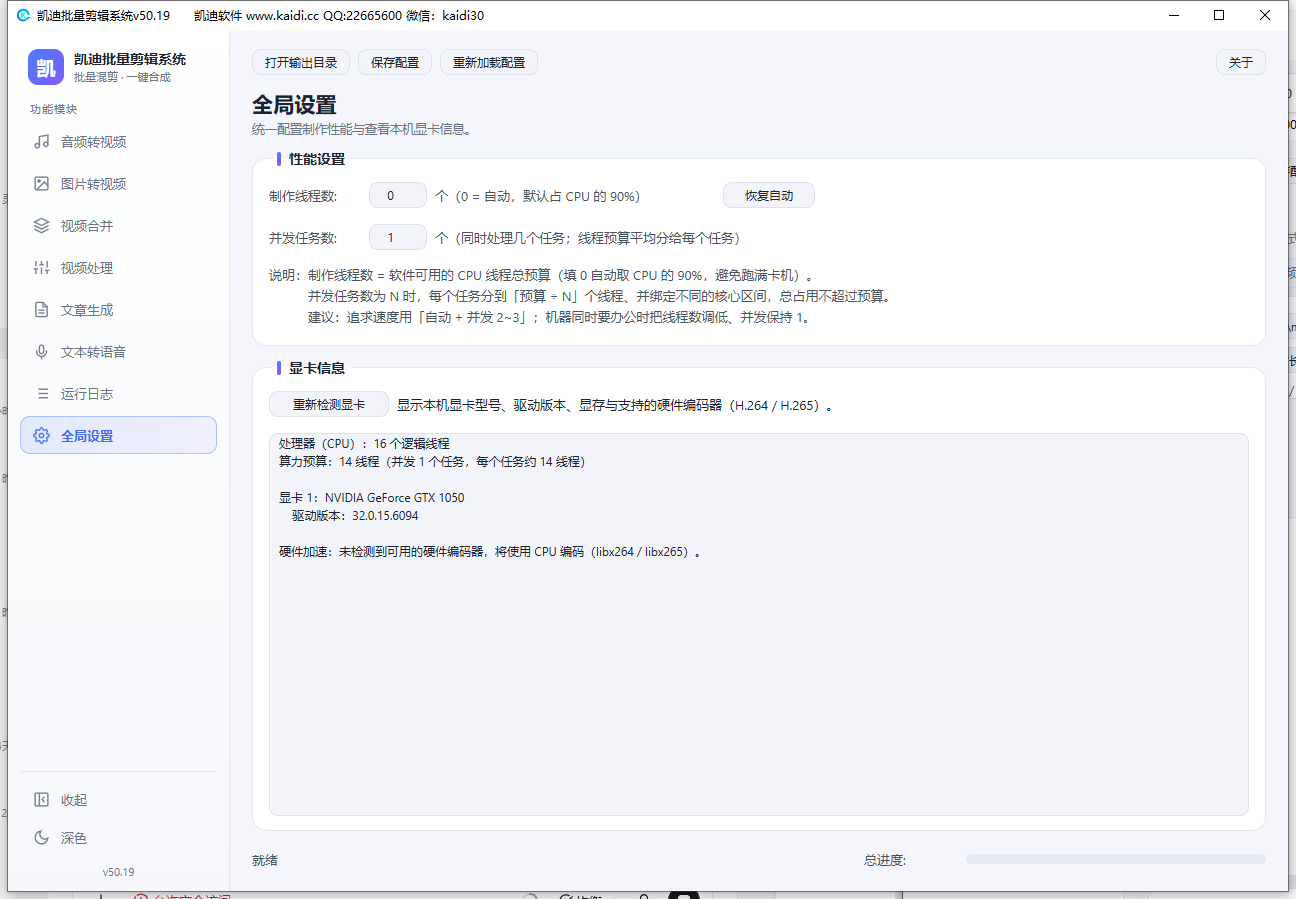Click the 全局设置 page heading
Image resolution: width=1296 pixels, height=899 pixels.
coord(294,105)
